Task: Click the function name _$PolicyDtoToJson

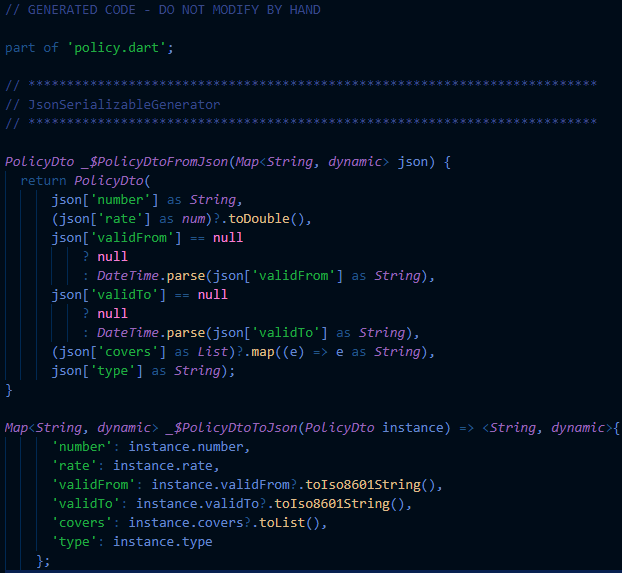Action: click(x=231, y=428)
